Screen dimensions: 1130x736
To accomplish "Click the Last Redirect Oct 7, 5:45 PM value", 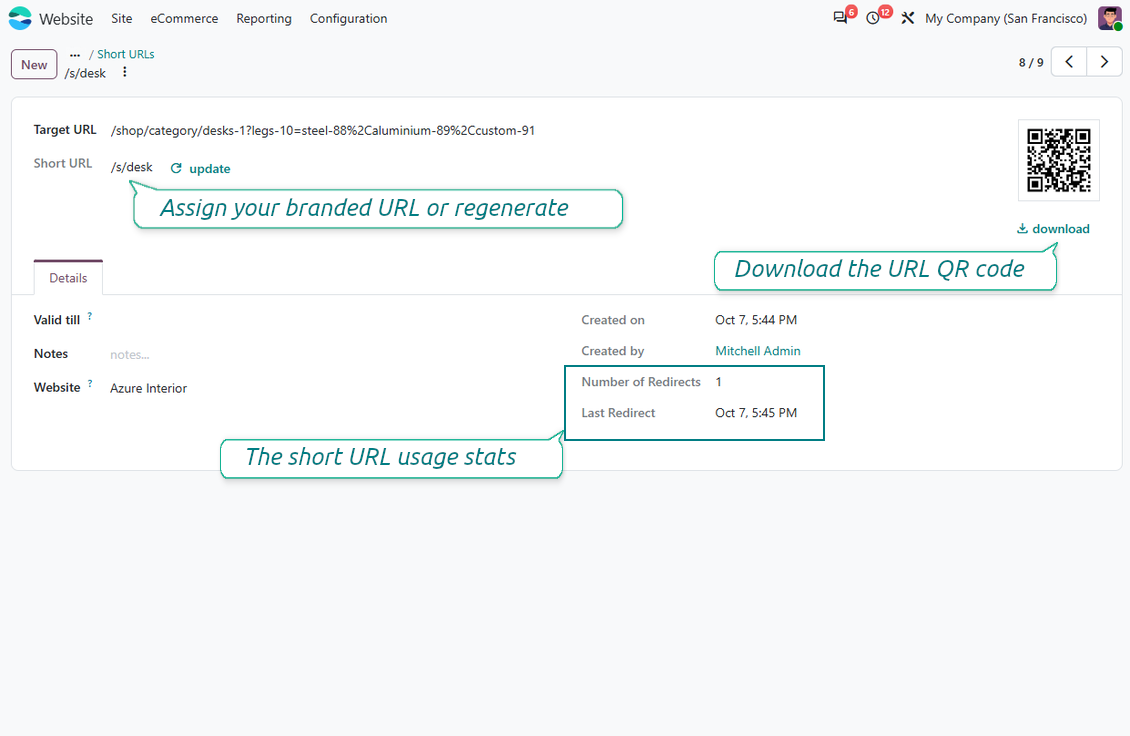I will click(x=756, y=413).
